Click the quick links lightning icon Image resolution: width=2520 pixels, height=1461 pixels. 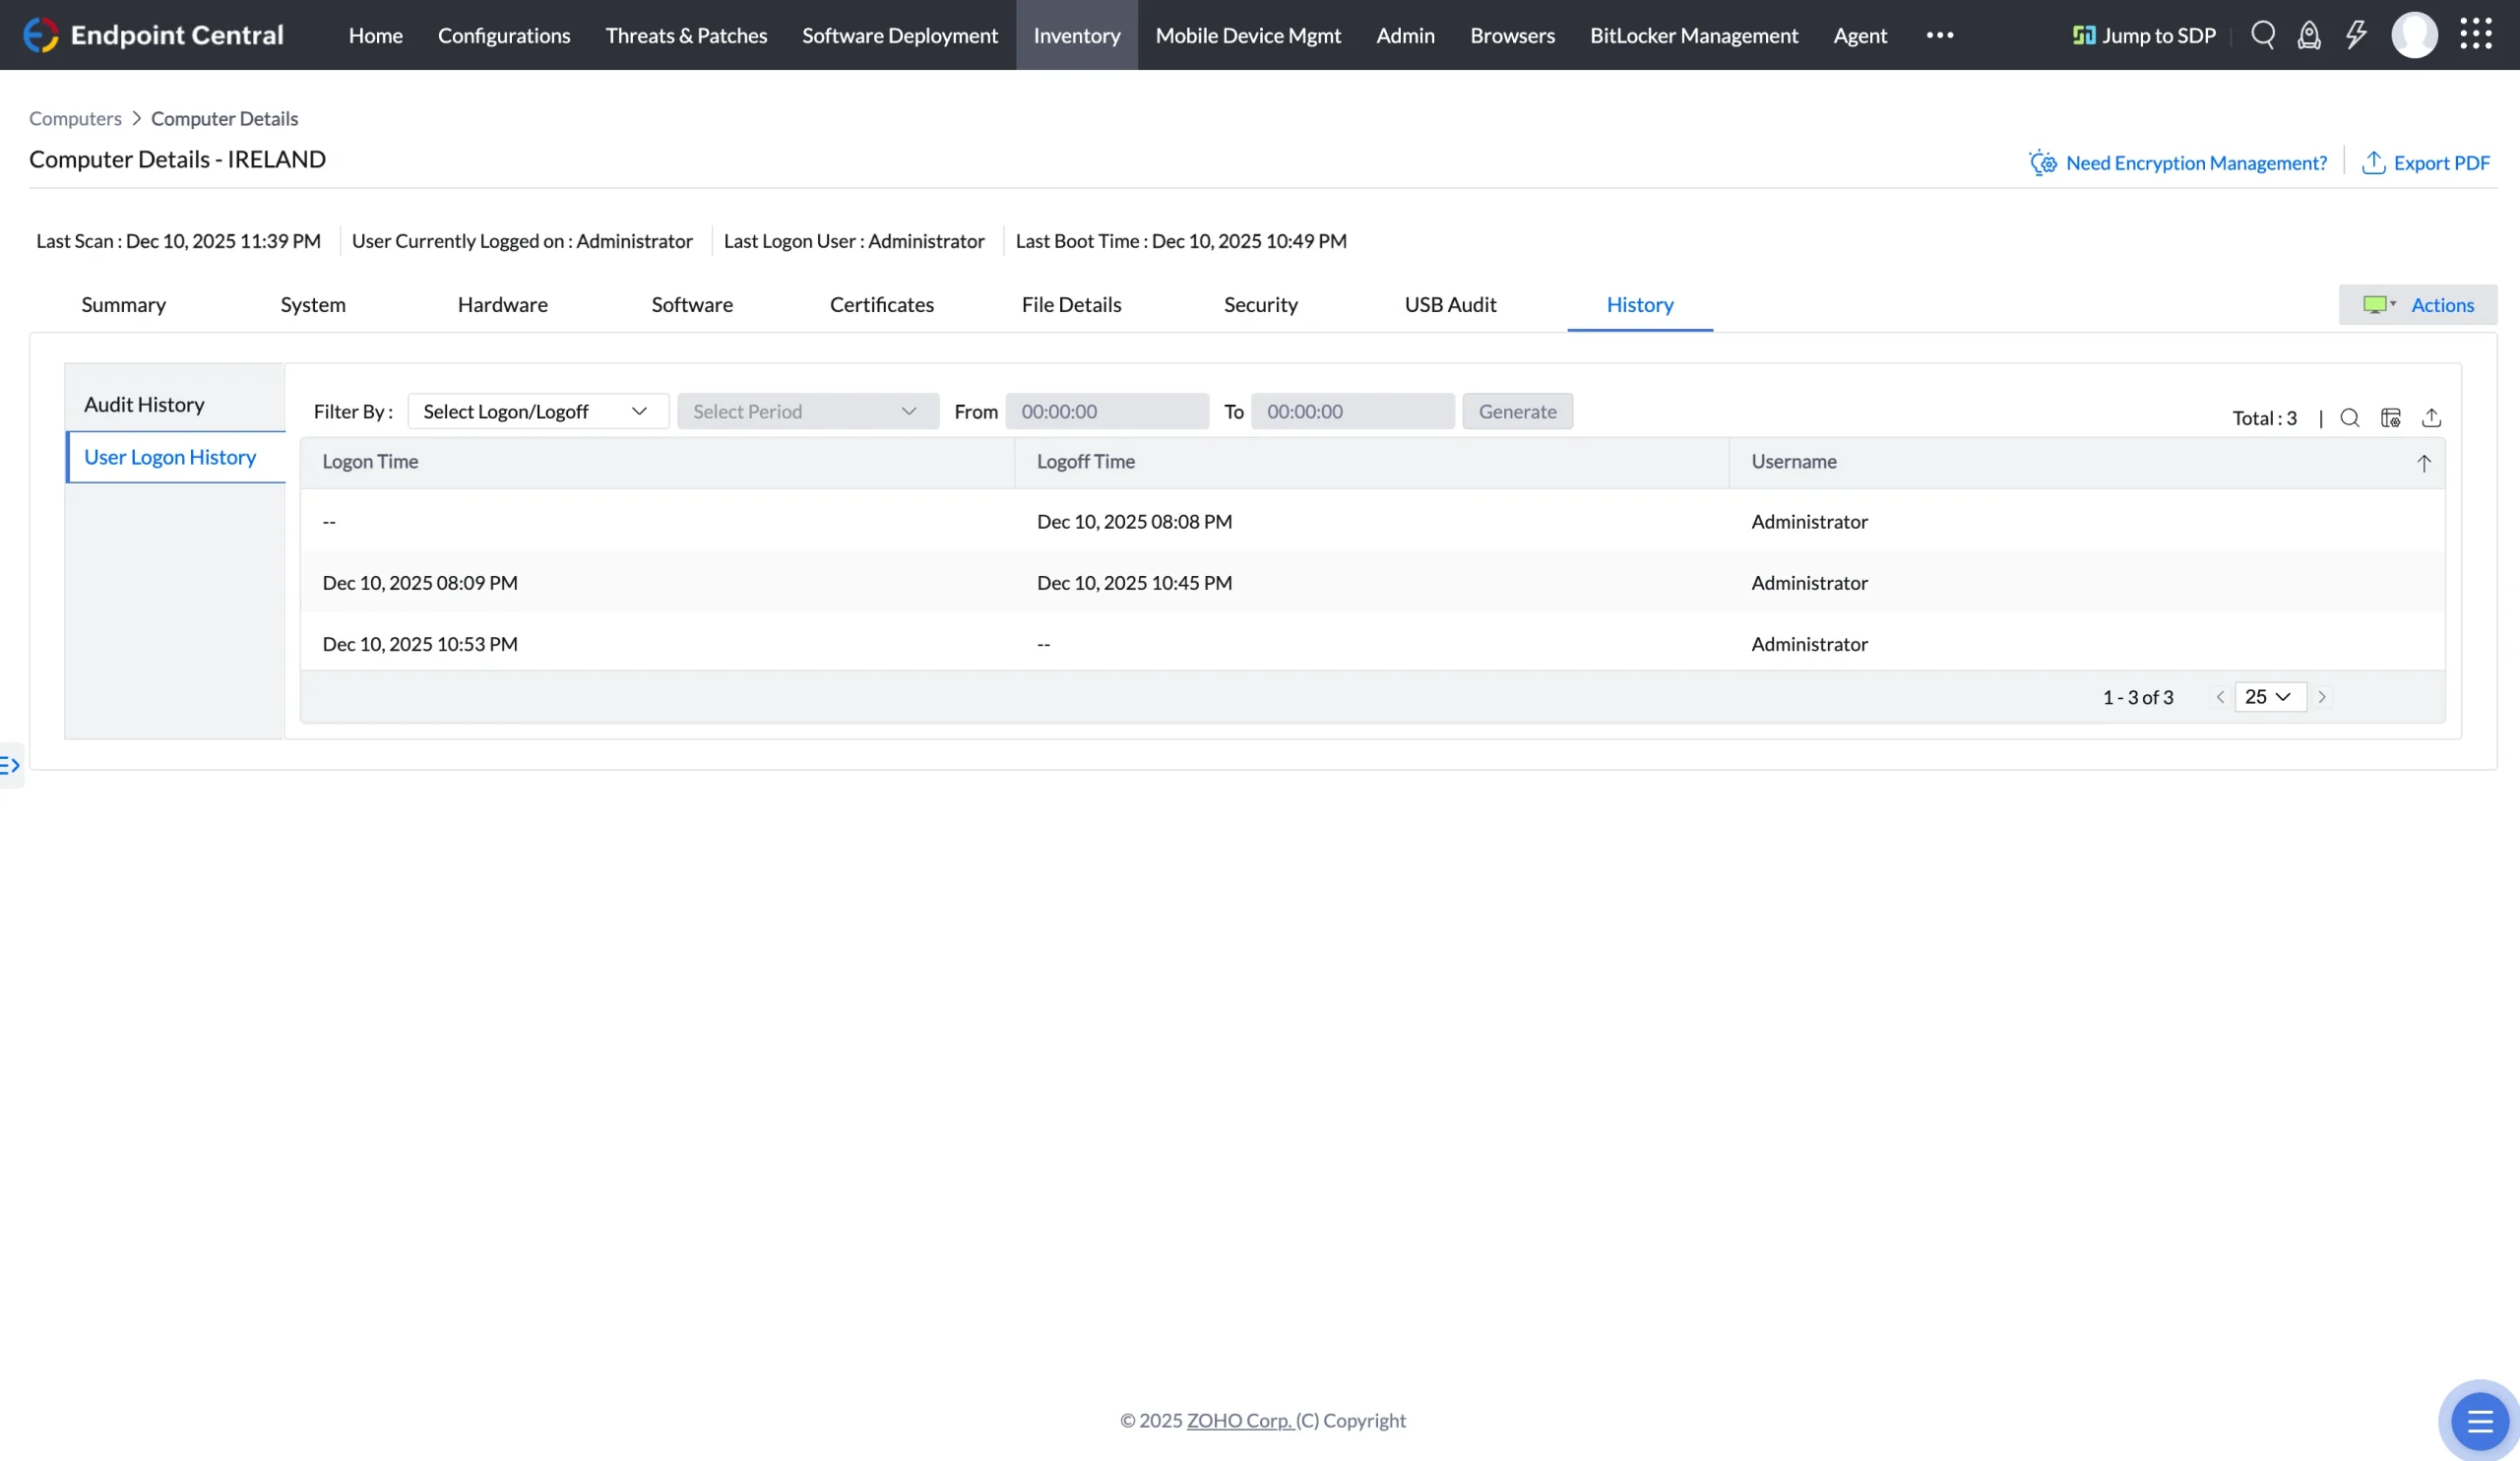2356,35
